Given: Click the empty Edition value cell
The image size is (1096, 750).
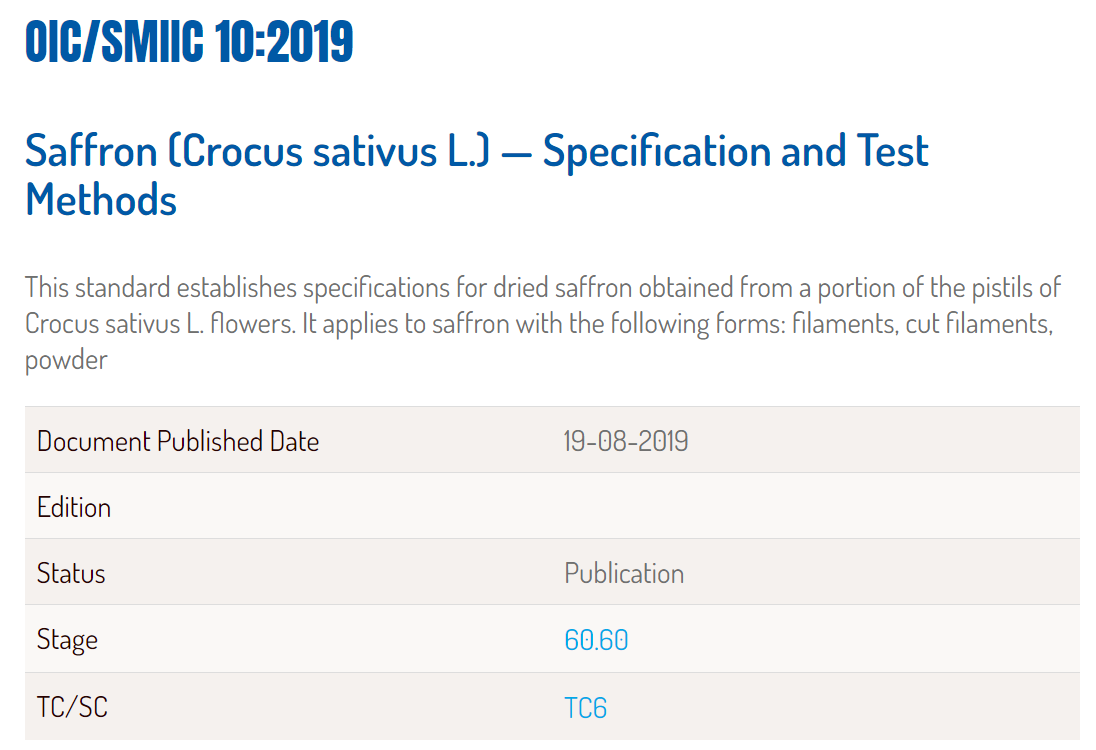Looking at the screenshot, I should (817, 506).
